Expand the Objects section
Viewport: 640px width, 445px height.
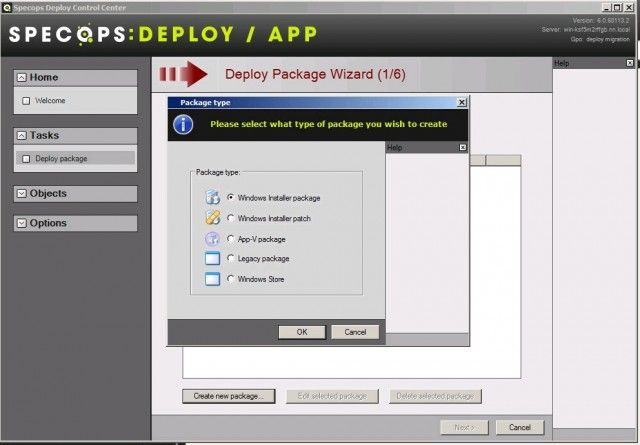[x=22, y=194]
